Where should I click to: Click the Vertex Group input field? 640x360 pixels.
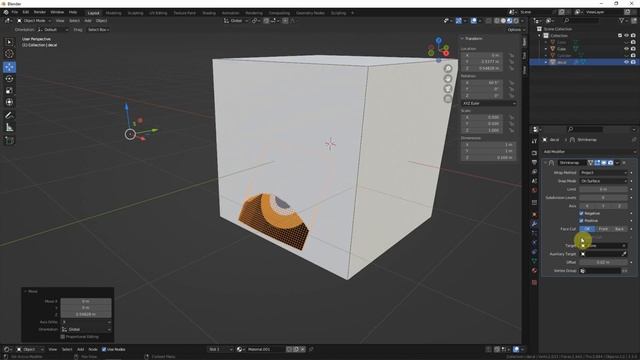(x=600, y=271)
